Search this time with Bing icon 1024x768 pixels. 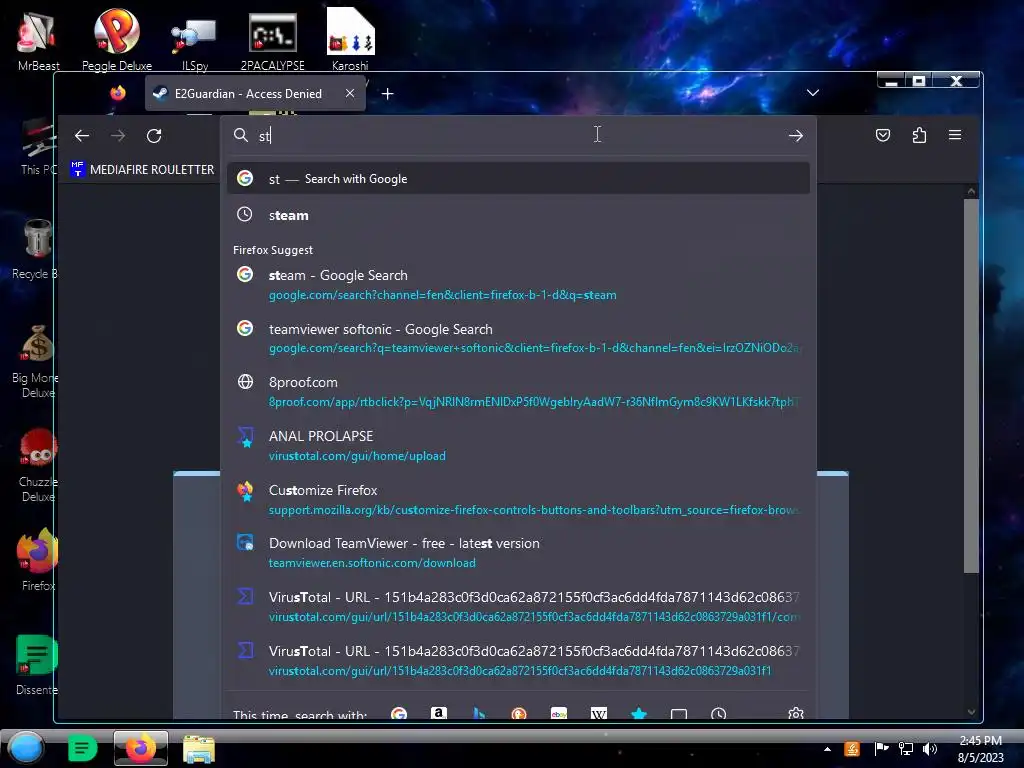click(479, 713)
